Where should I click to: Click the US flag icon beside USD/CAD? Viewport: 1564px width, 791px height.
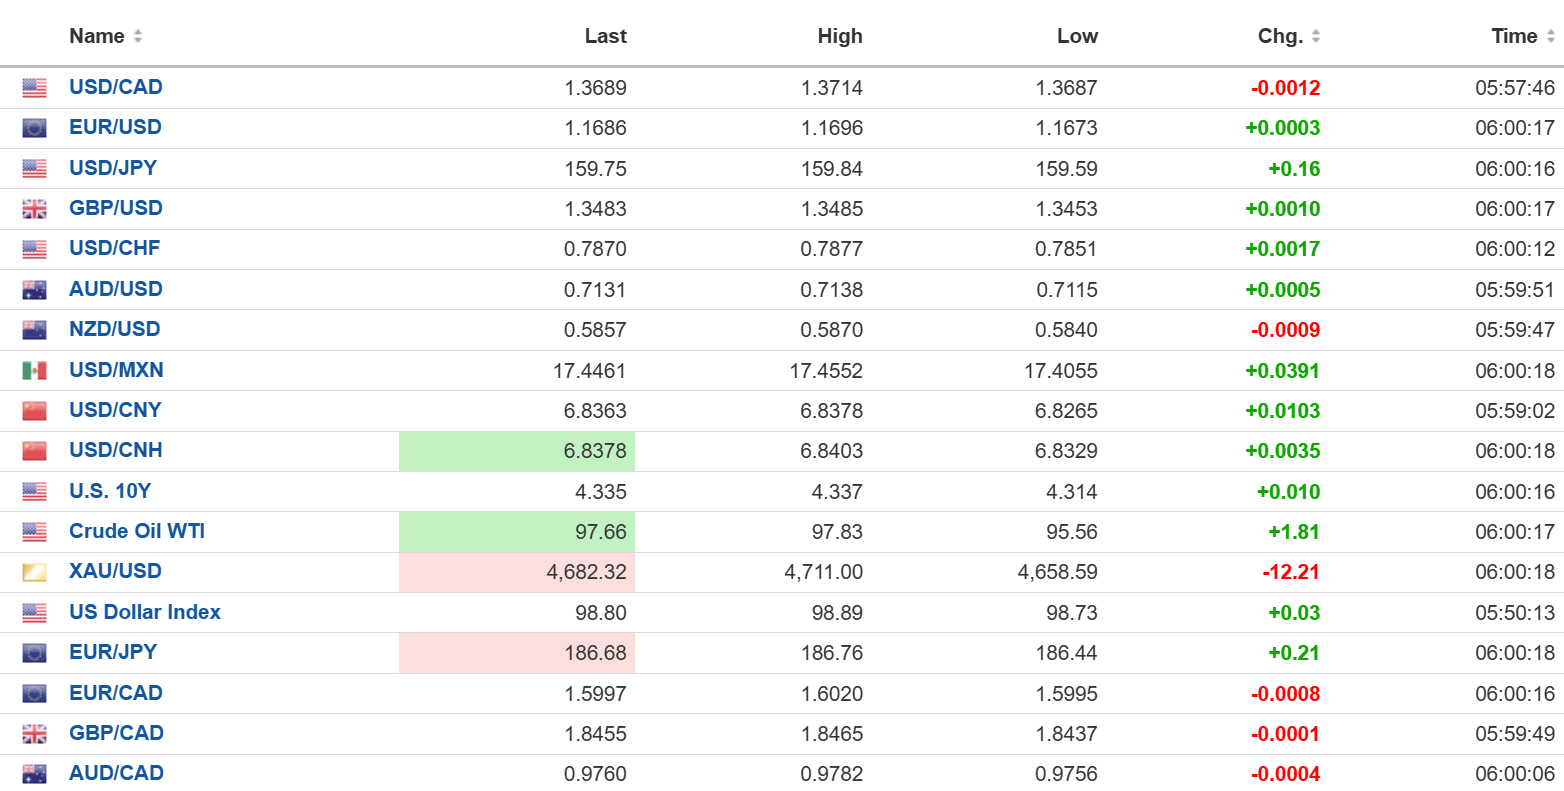[34, 88]
